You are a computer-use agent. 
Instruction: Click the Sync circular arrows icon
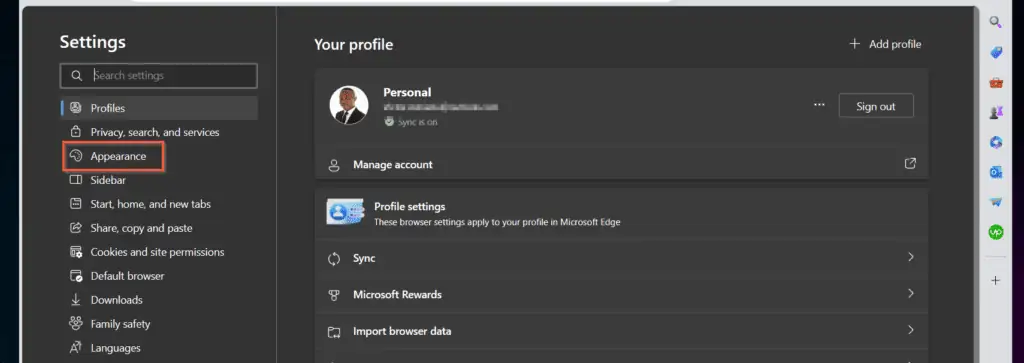pyautogui.click(x=334, y=259)
